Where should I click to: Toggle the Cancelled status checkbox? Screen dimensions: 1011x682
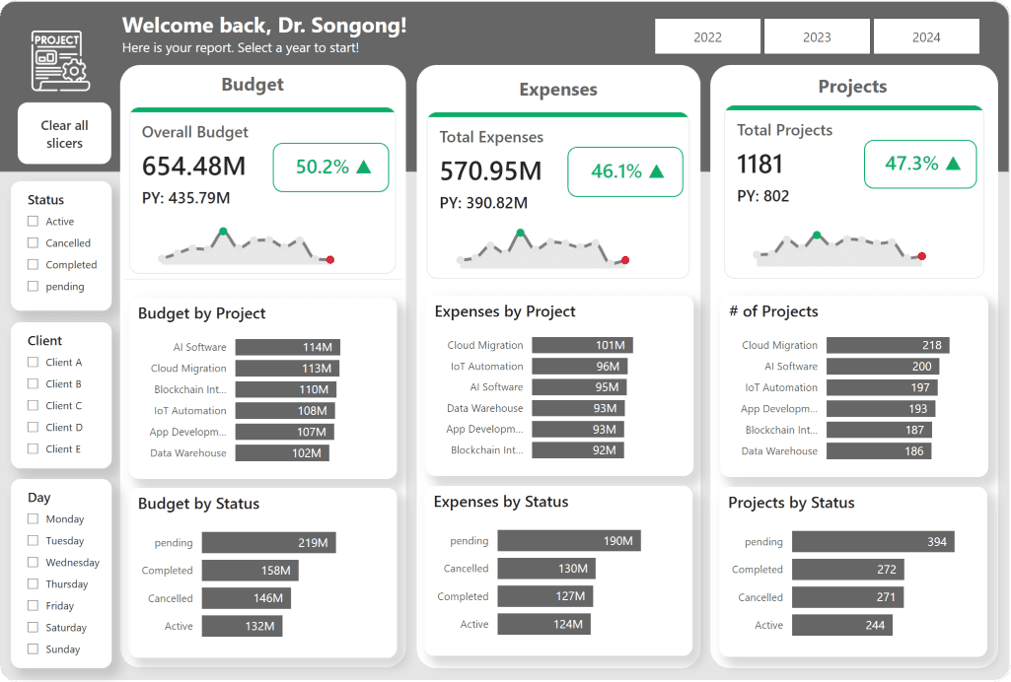(33, 243)
